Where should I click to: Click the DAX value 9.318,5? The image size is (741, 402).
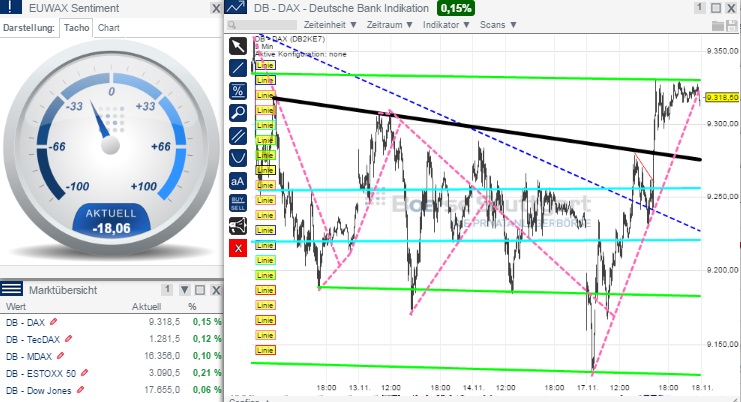click(x=164, y=322)
